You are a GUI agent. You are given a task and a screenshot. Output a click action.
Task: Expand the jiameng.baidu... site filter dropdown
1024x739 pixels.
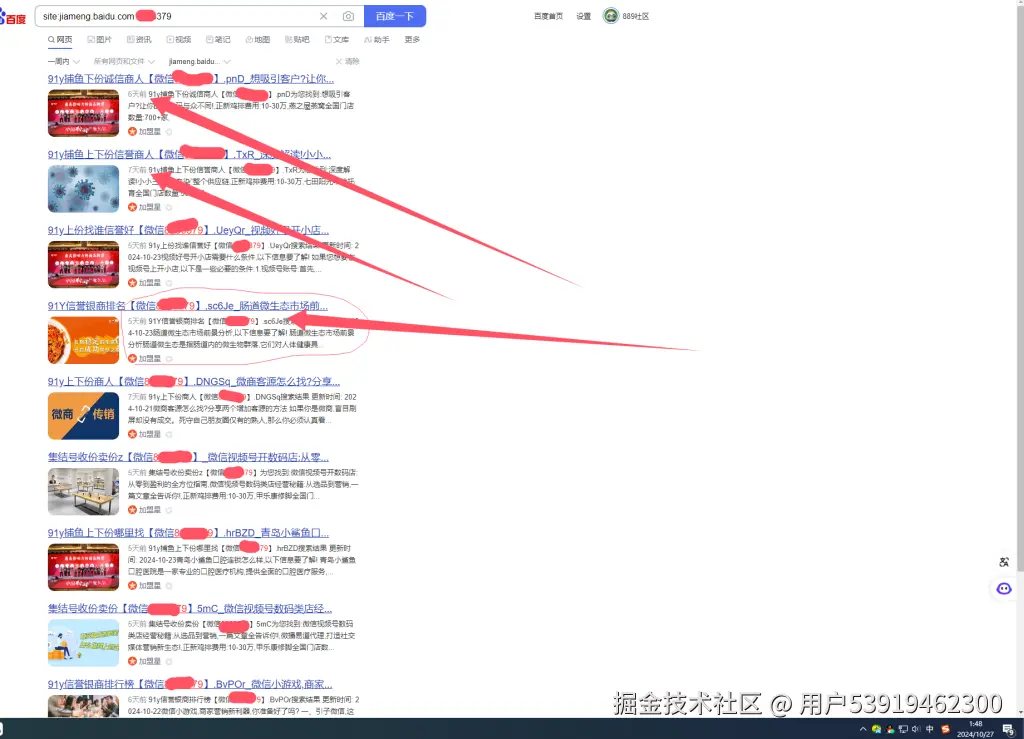[x=199, y=61]
